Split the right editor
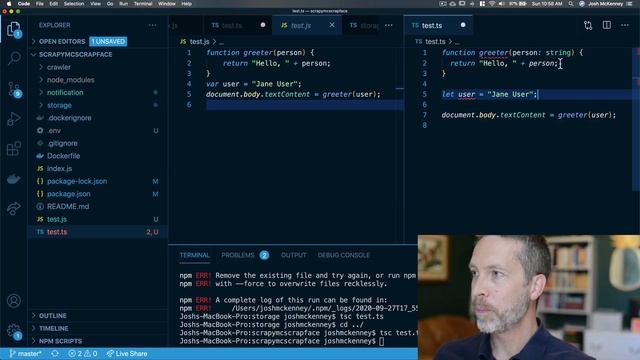The height and width of the screenshot is (360, 640). click(x=607, y=25)
